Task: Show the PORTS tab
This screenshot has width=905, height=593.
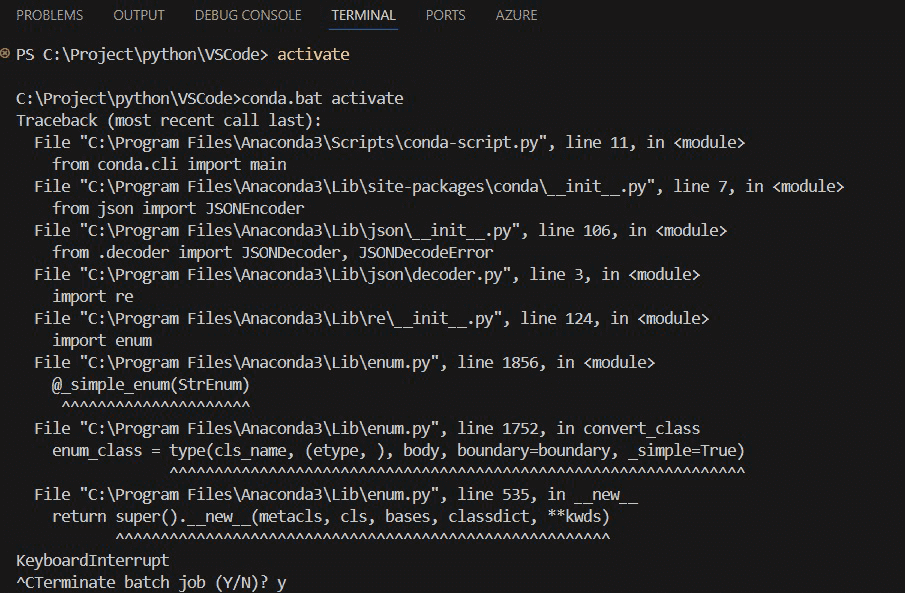Action: click(445, 15)
